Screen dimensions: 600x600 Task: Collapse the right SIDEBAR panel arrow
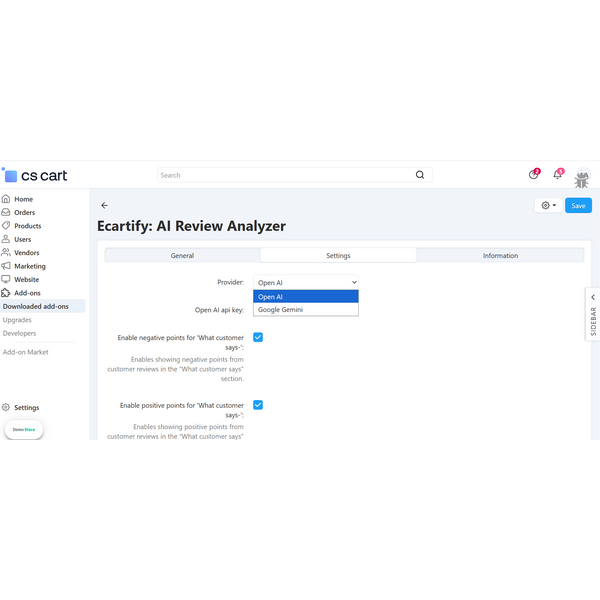tap(593, 297)
